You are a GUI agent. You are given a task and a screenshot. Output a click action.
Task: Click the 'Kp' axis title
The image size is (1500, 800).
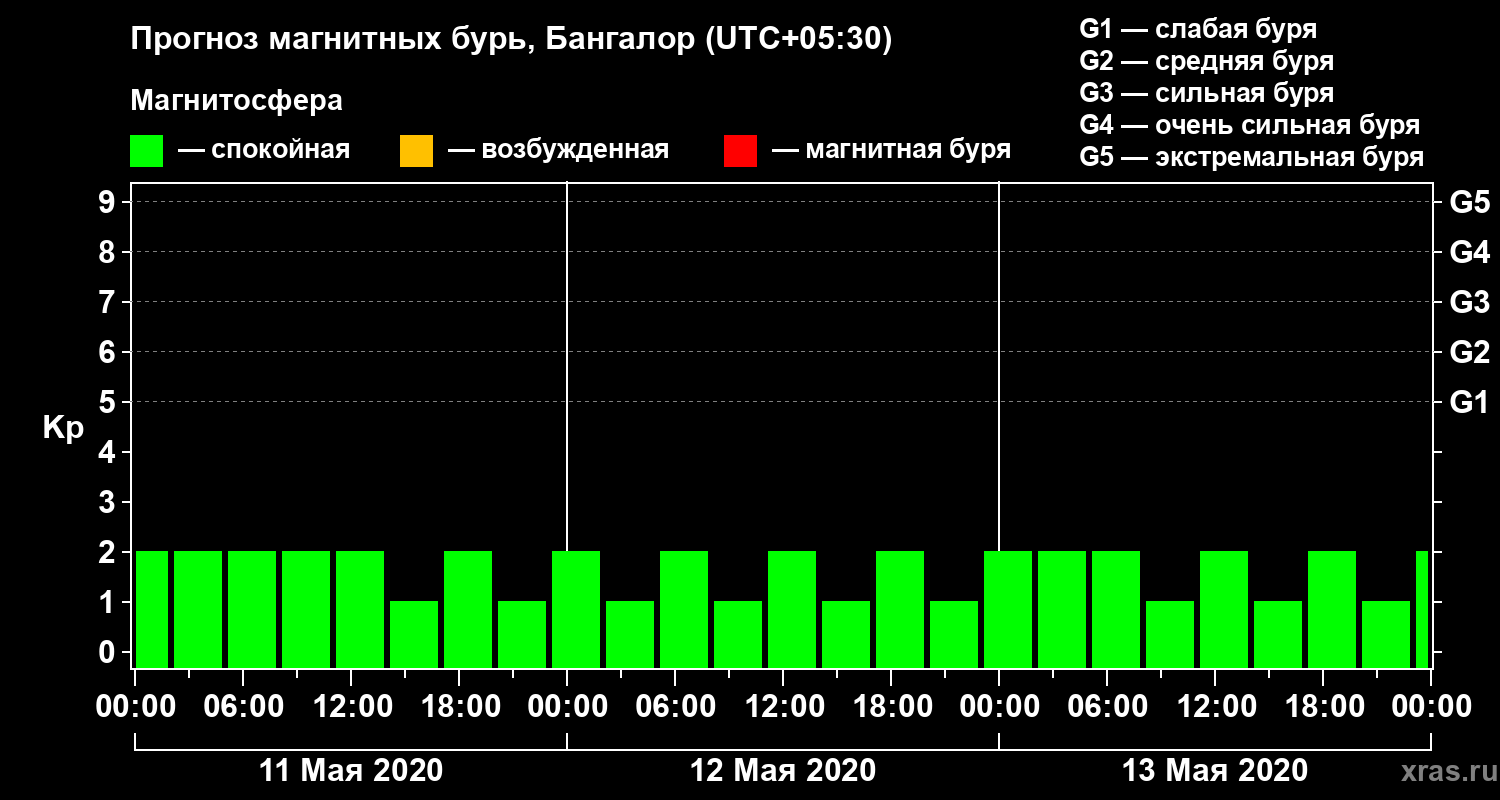[63, 427]
